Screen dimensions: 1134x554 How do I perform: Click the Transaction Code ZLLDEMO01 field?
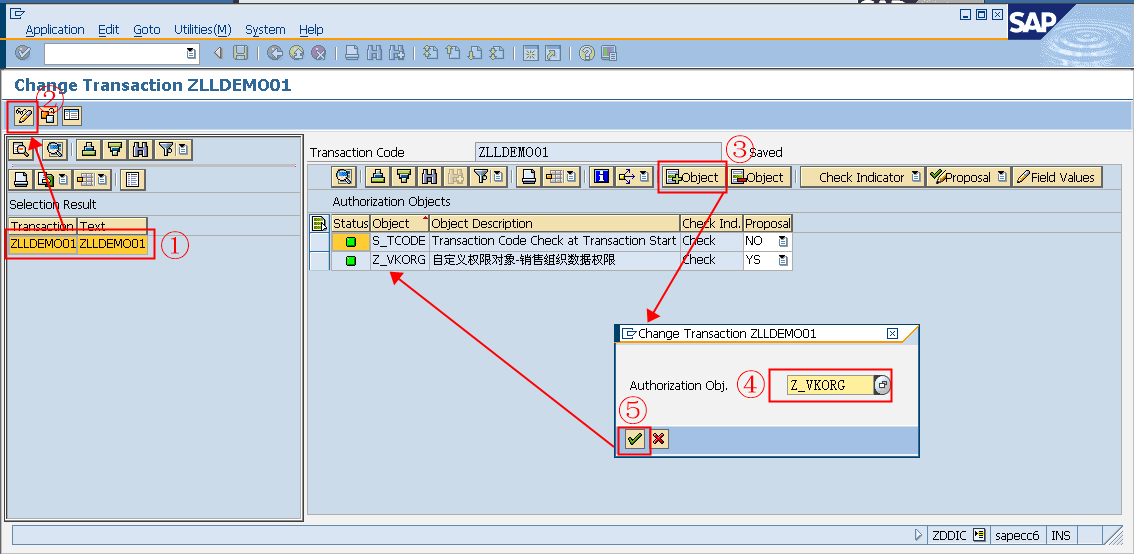pyautogui.click(x=598, y=153)
